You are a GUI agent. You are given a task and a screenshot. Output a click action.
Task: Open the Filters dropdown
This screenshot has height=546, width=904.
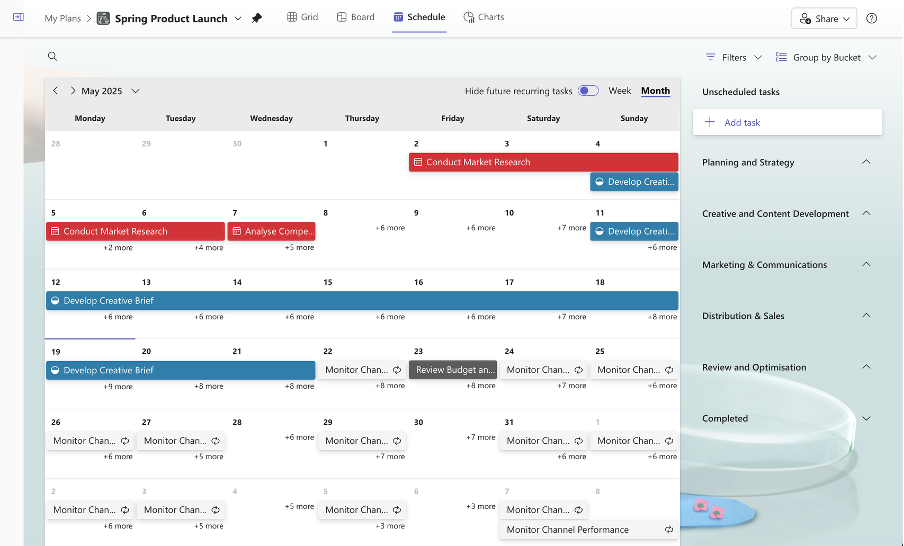(734, 58)
